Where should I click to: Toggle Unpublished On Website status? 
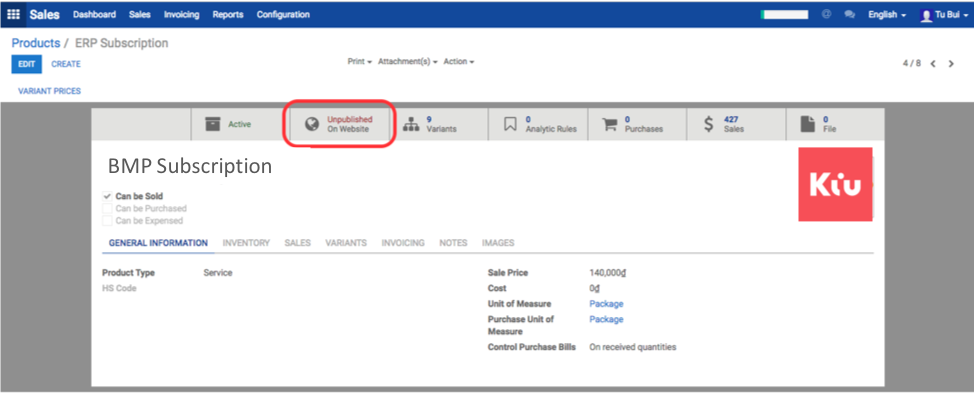coord(339,124)
